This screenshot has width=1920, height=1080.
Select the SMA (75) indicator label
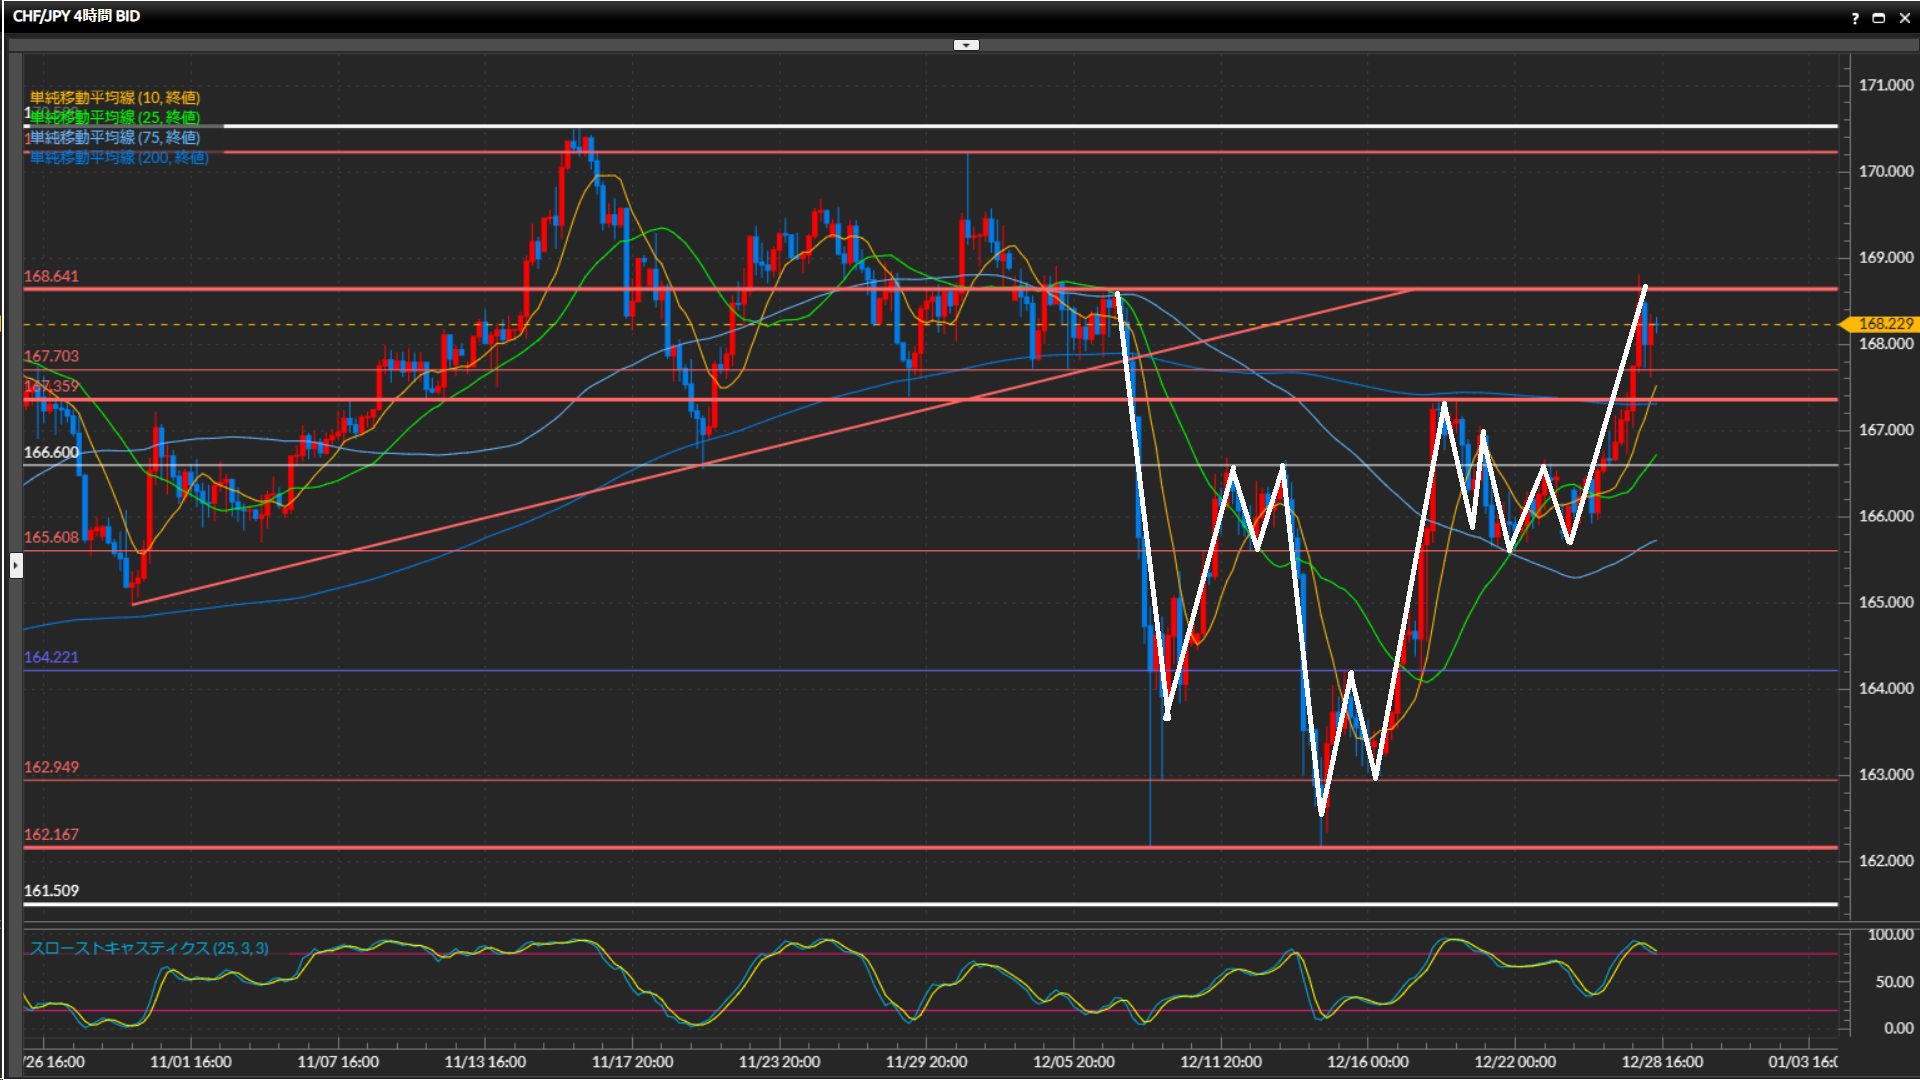tap(114, 137)
